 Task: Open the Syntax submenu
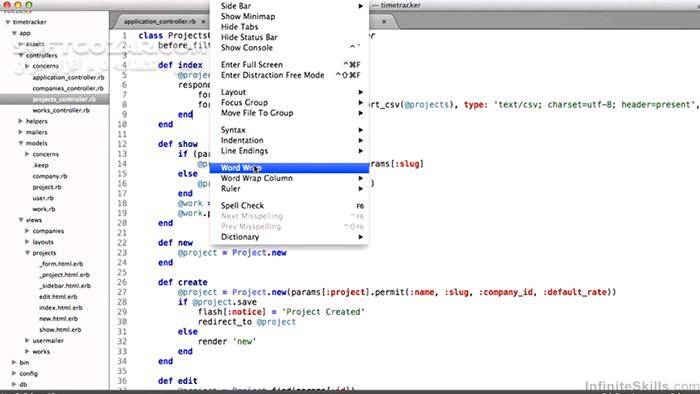[289, 130]
